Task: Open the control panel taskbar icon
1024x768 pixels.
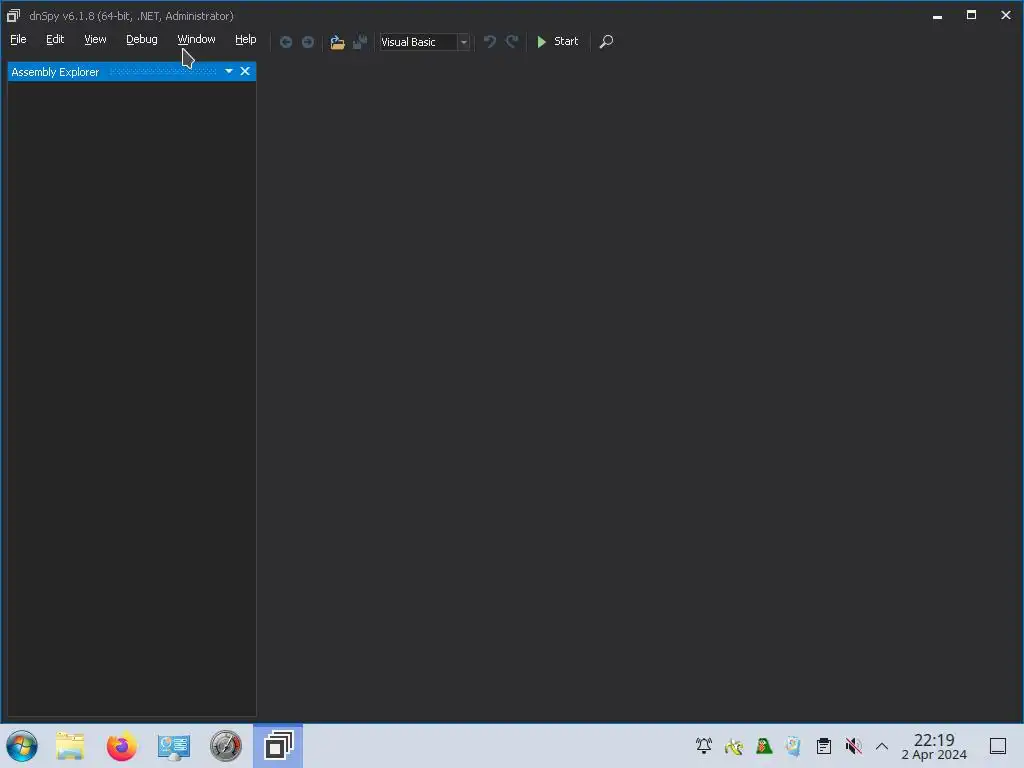Action: (174, 746)
